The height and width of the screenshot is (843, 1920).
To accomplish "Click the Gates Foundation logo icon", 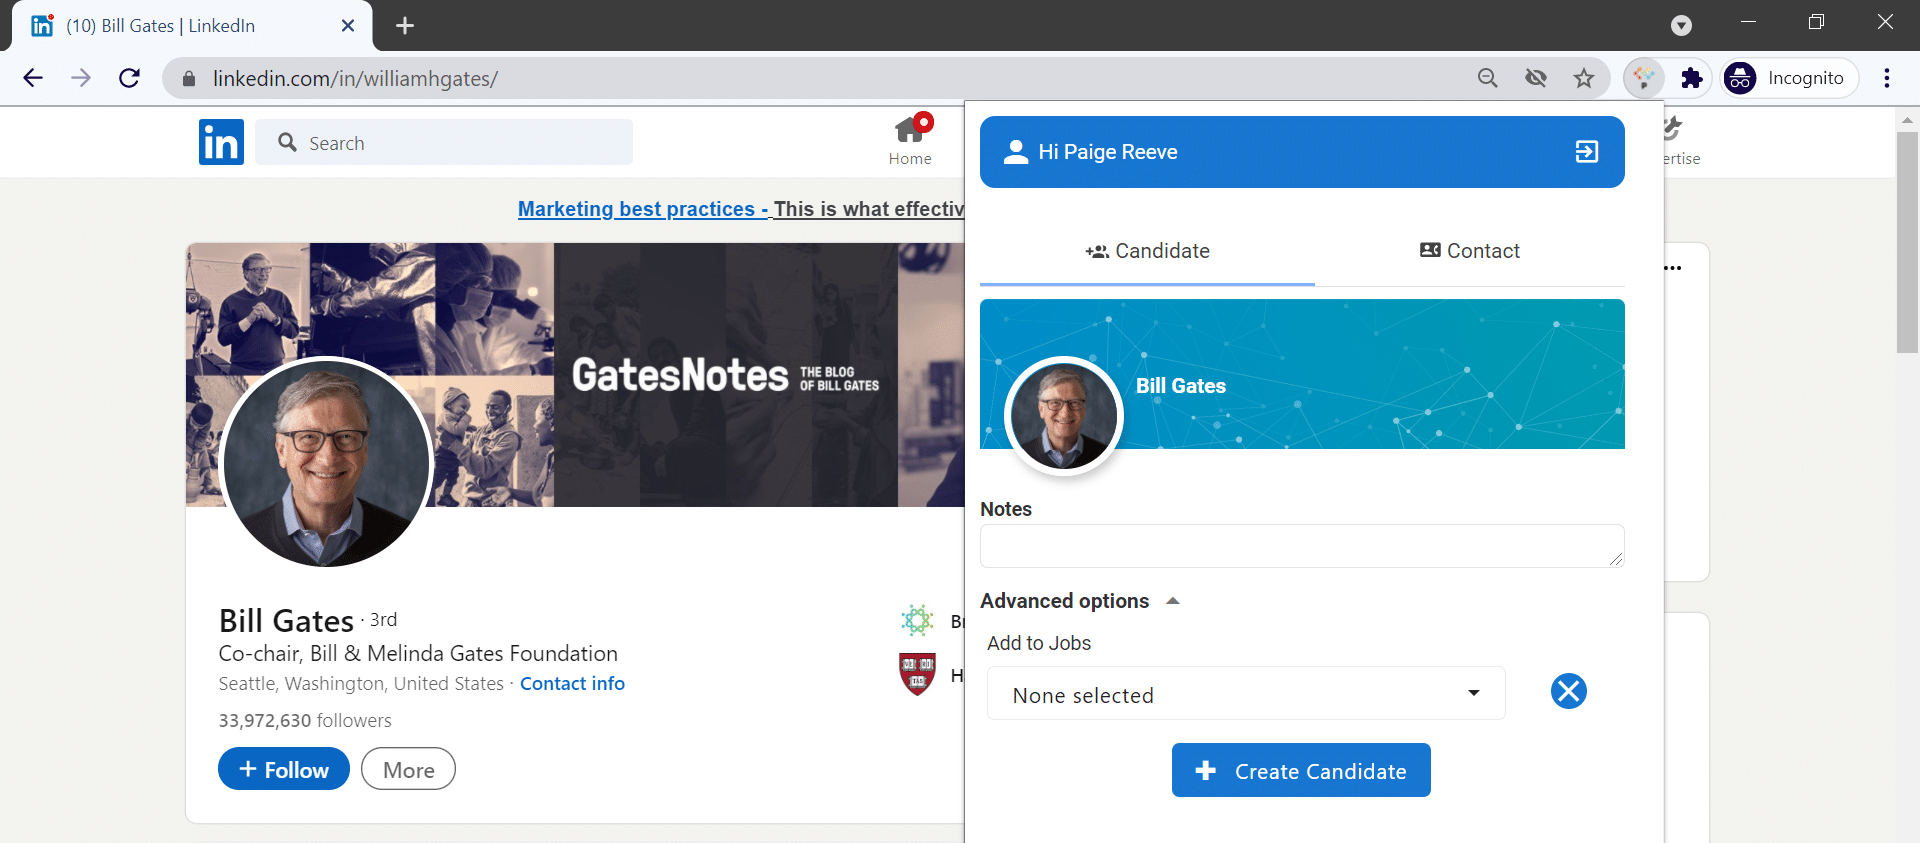I will 917,620.
